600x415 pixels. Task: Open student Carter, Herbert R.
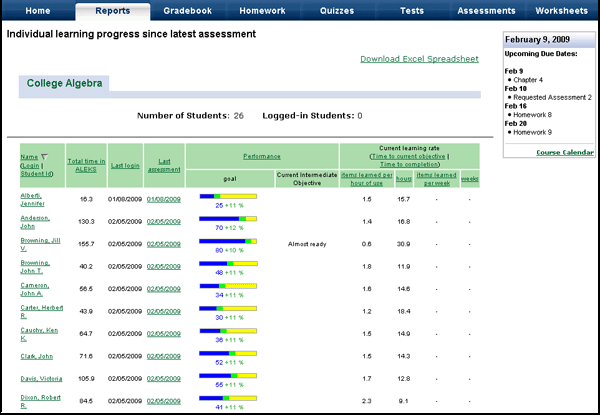42,311
